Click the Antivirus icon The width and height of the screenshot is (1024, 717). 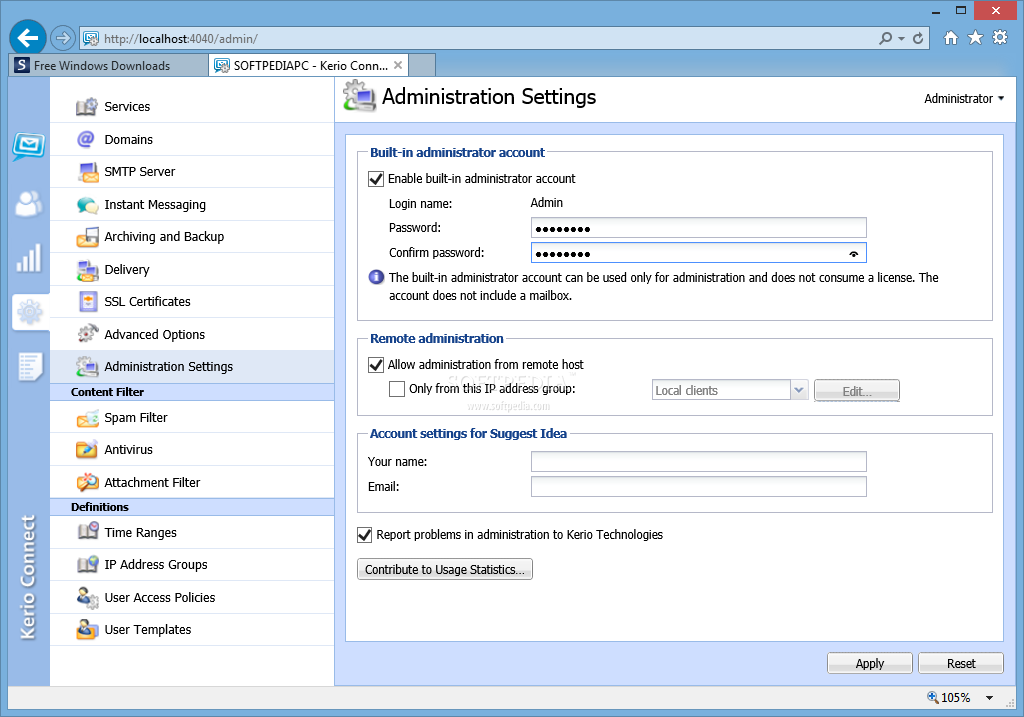[x=87, y=449]
